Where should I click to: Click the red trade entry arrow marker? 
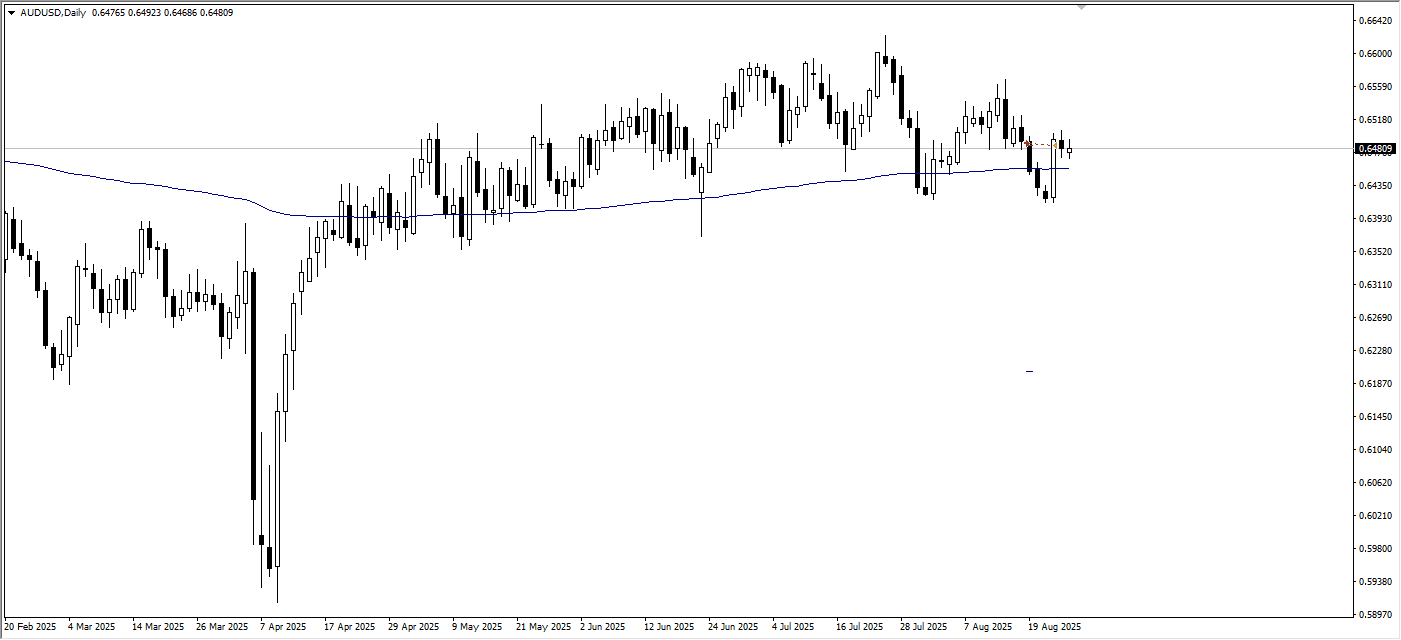(x=1028, y=144)
